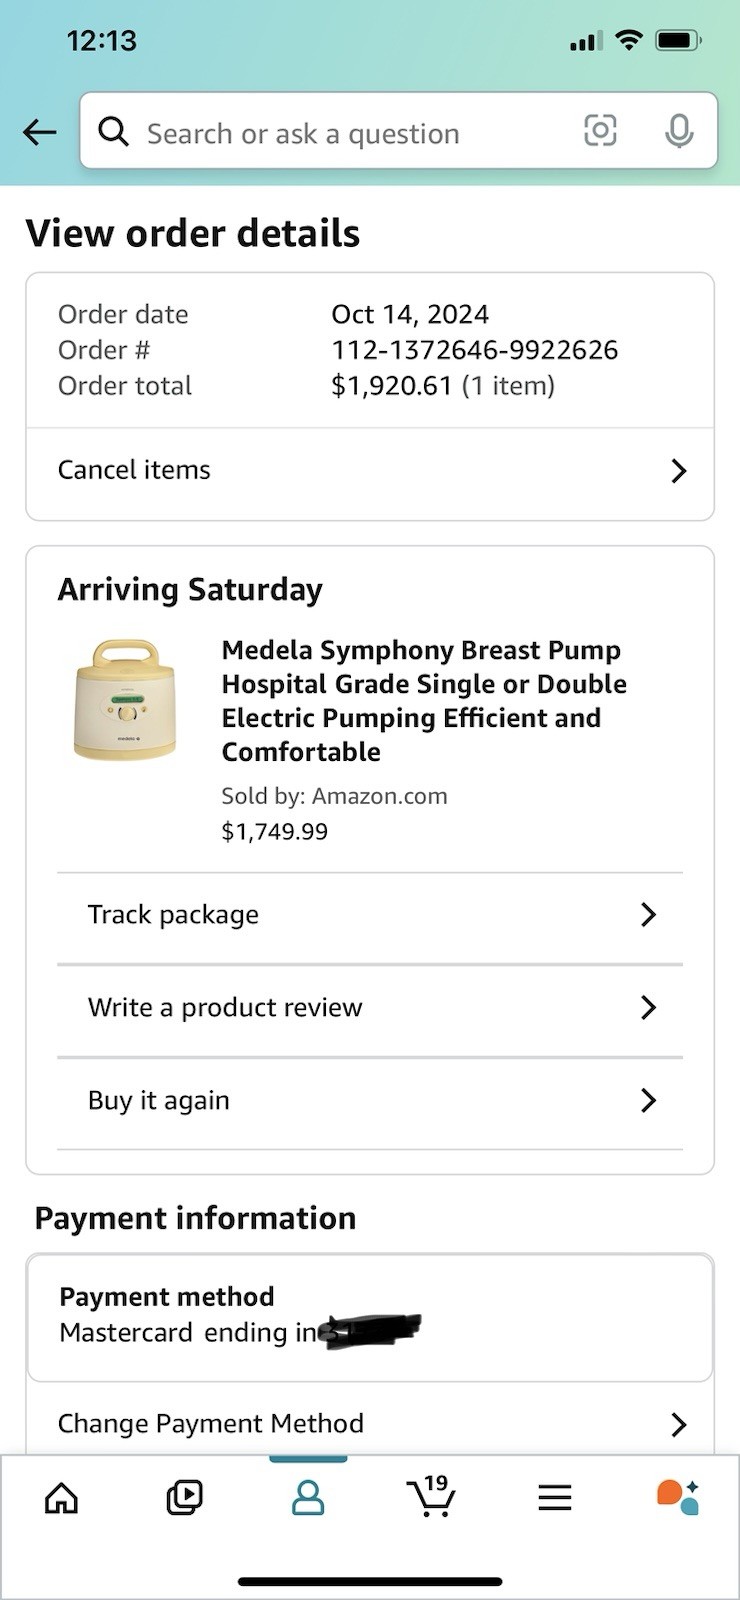Tap the microphone voice search icon
Screen dimensions: 740x1600
click(x=679, y=131)
